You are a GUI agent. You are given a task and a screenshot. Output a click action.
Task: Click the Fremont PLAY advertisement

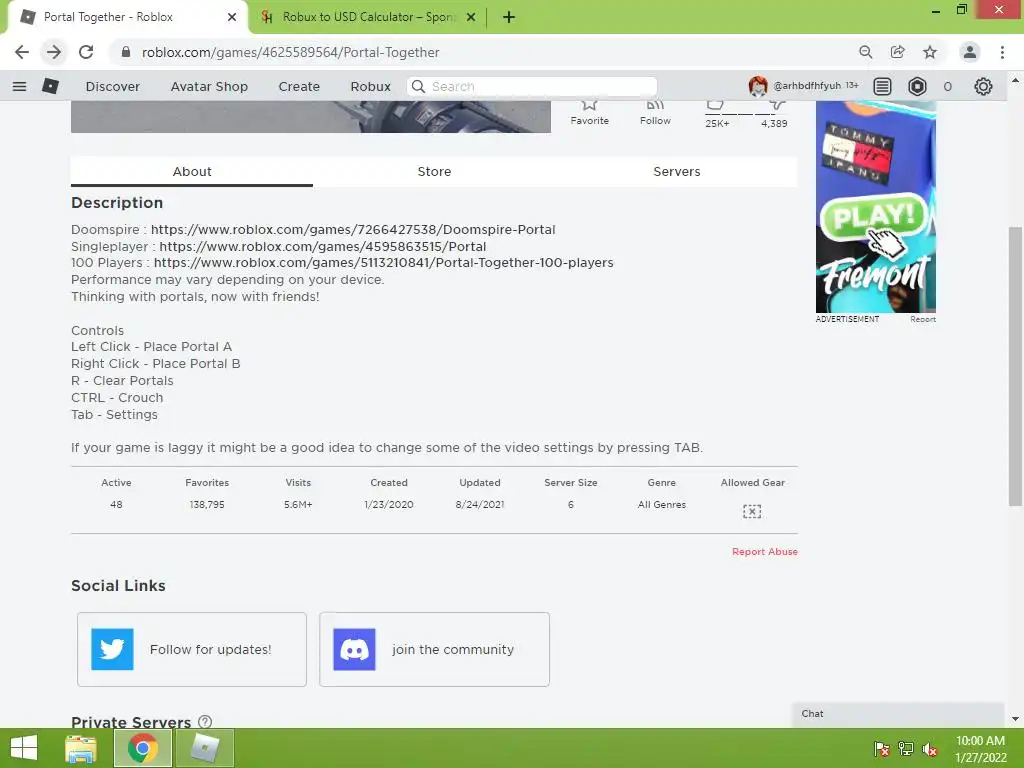876,206
